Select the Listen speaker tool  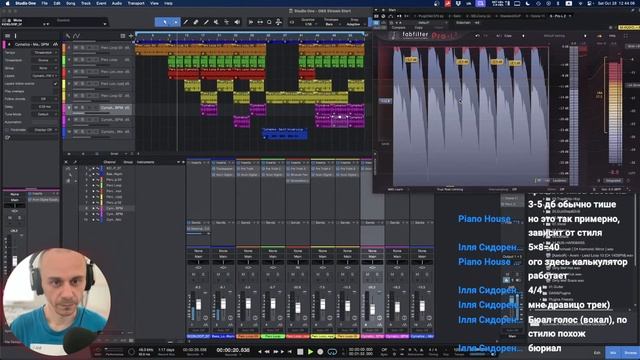pyautogui.click(x=237, y=22)
